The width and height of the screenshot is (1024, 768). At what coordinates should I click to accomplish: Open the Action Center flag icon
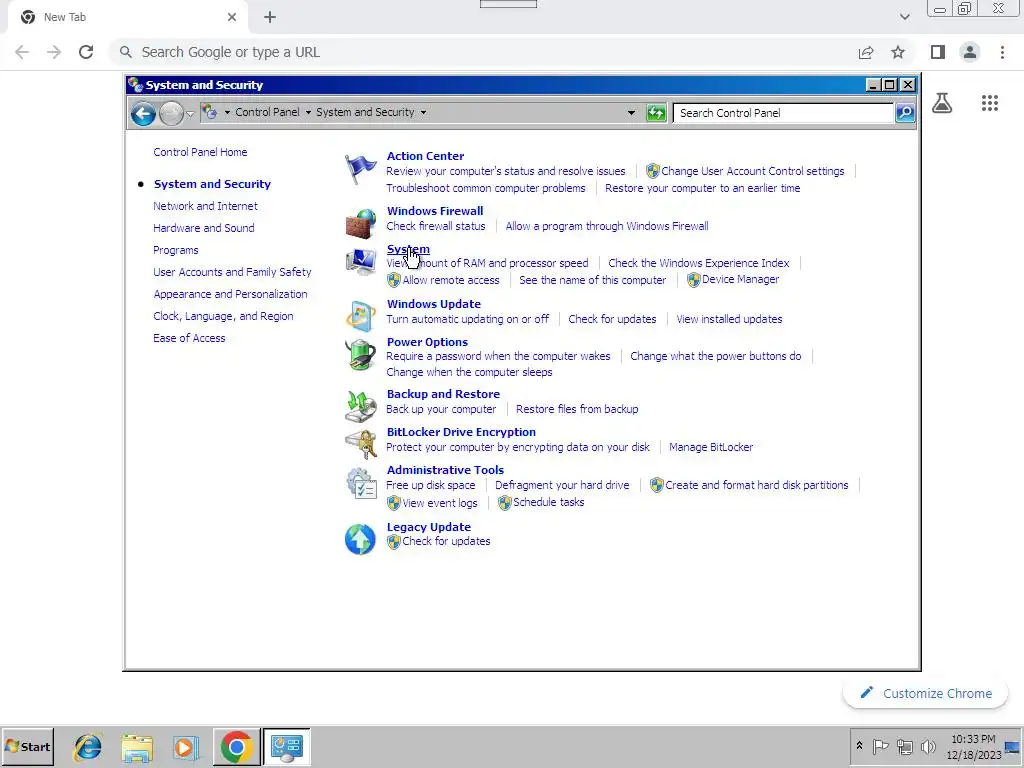coord(360,170)
